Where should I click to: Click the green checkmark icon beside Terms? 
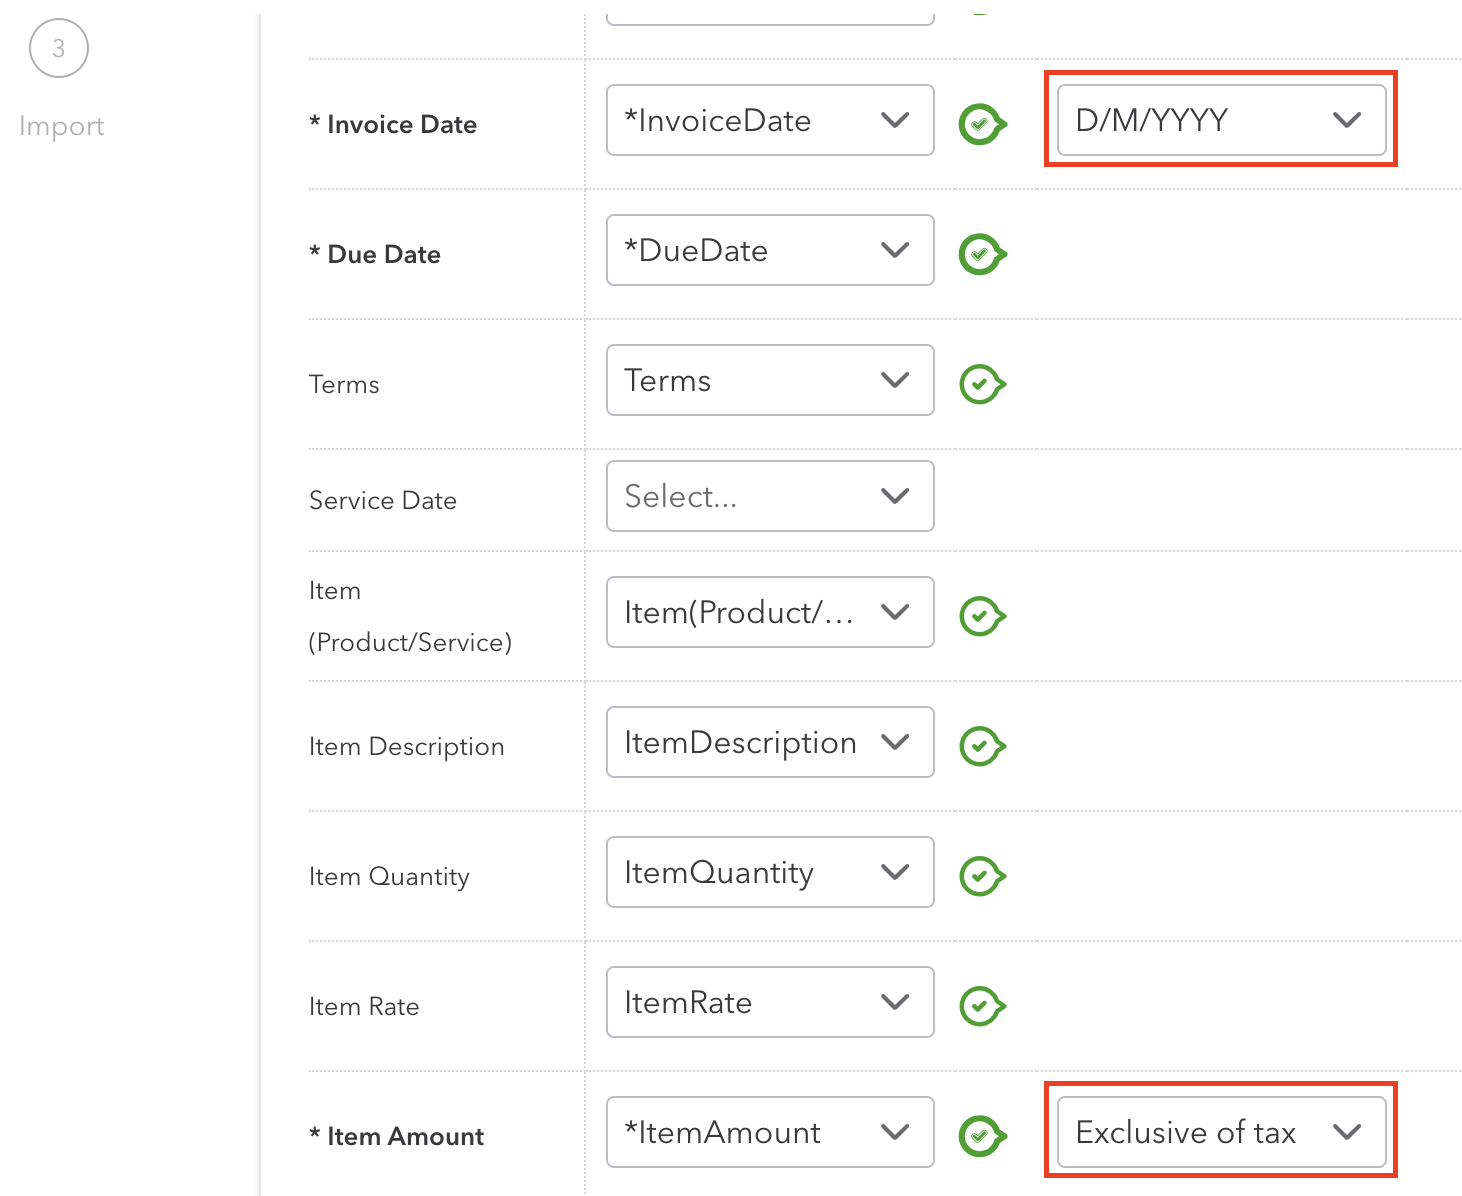tap(981, 384)
